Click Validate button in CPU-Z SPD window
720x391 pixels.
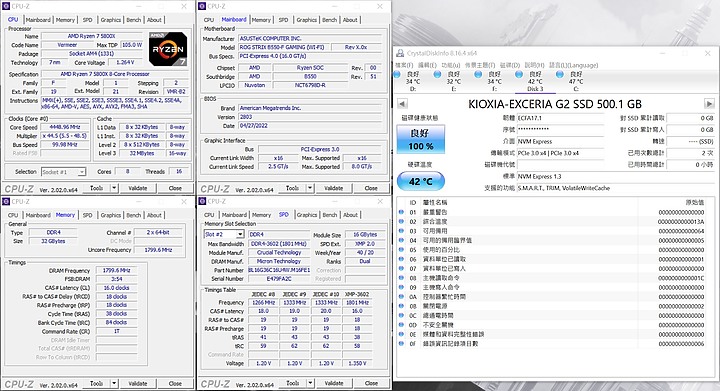click(x=334, y=383)
